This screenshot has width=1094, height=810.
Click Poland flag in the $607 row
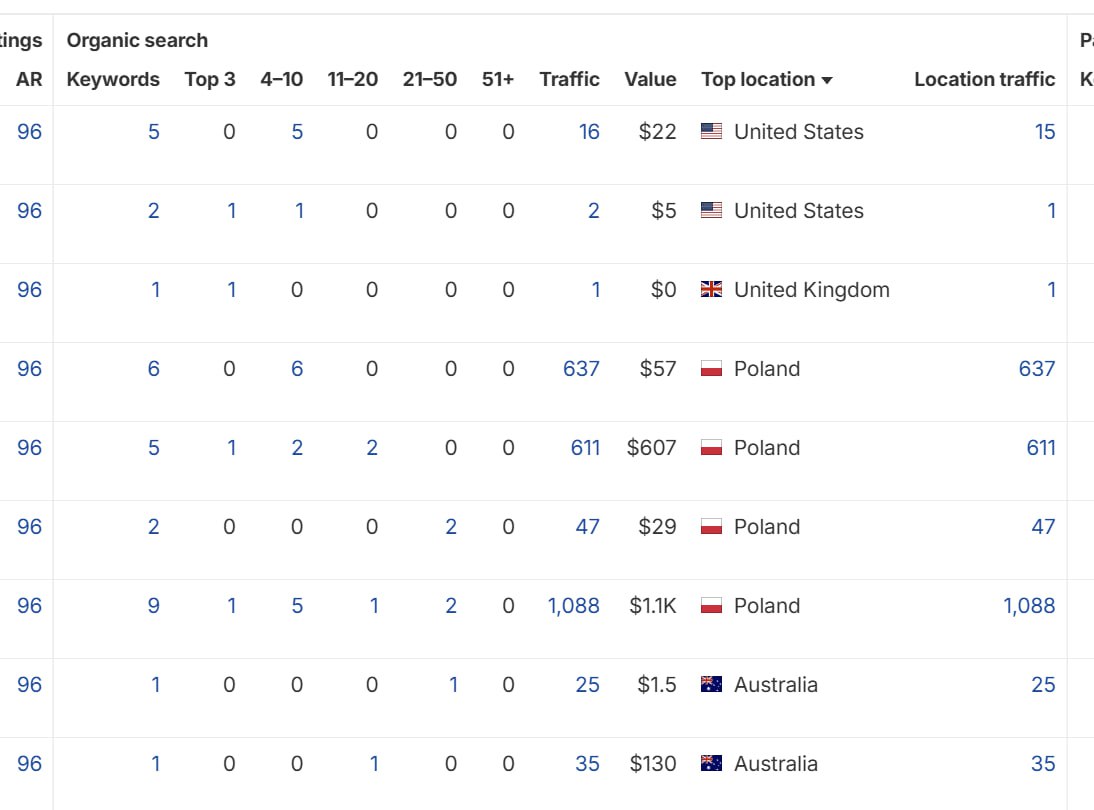coord(711,448)
